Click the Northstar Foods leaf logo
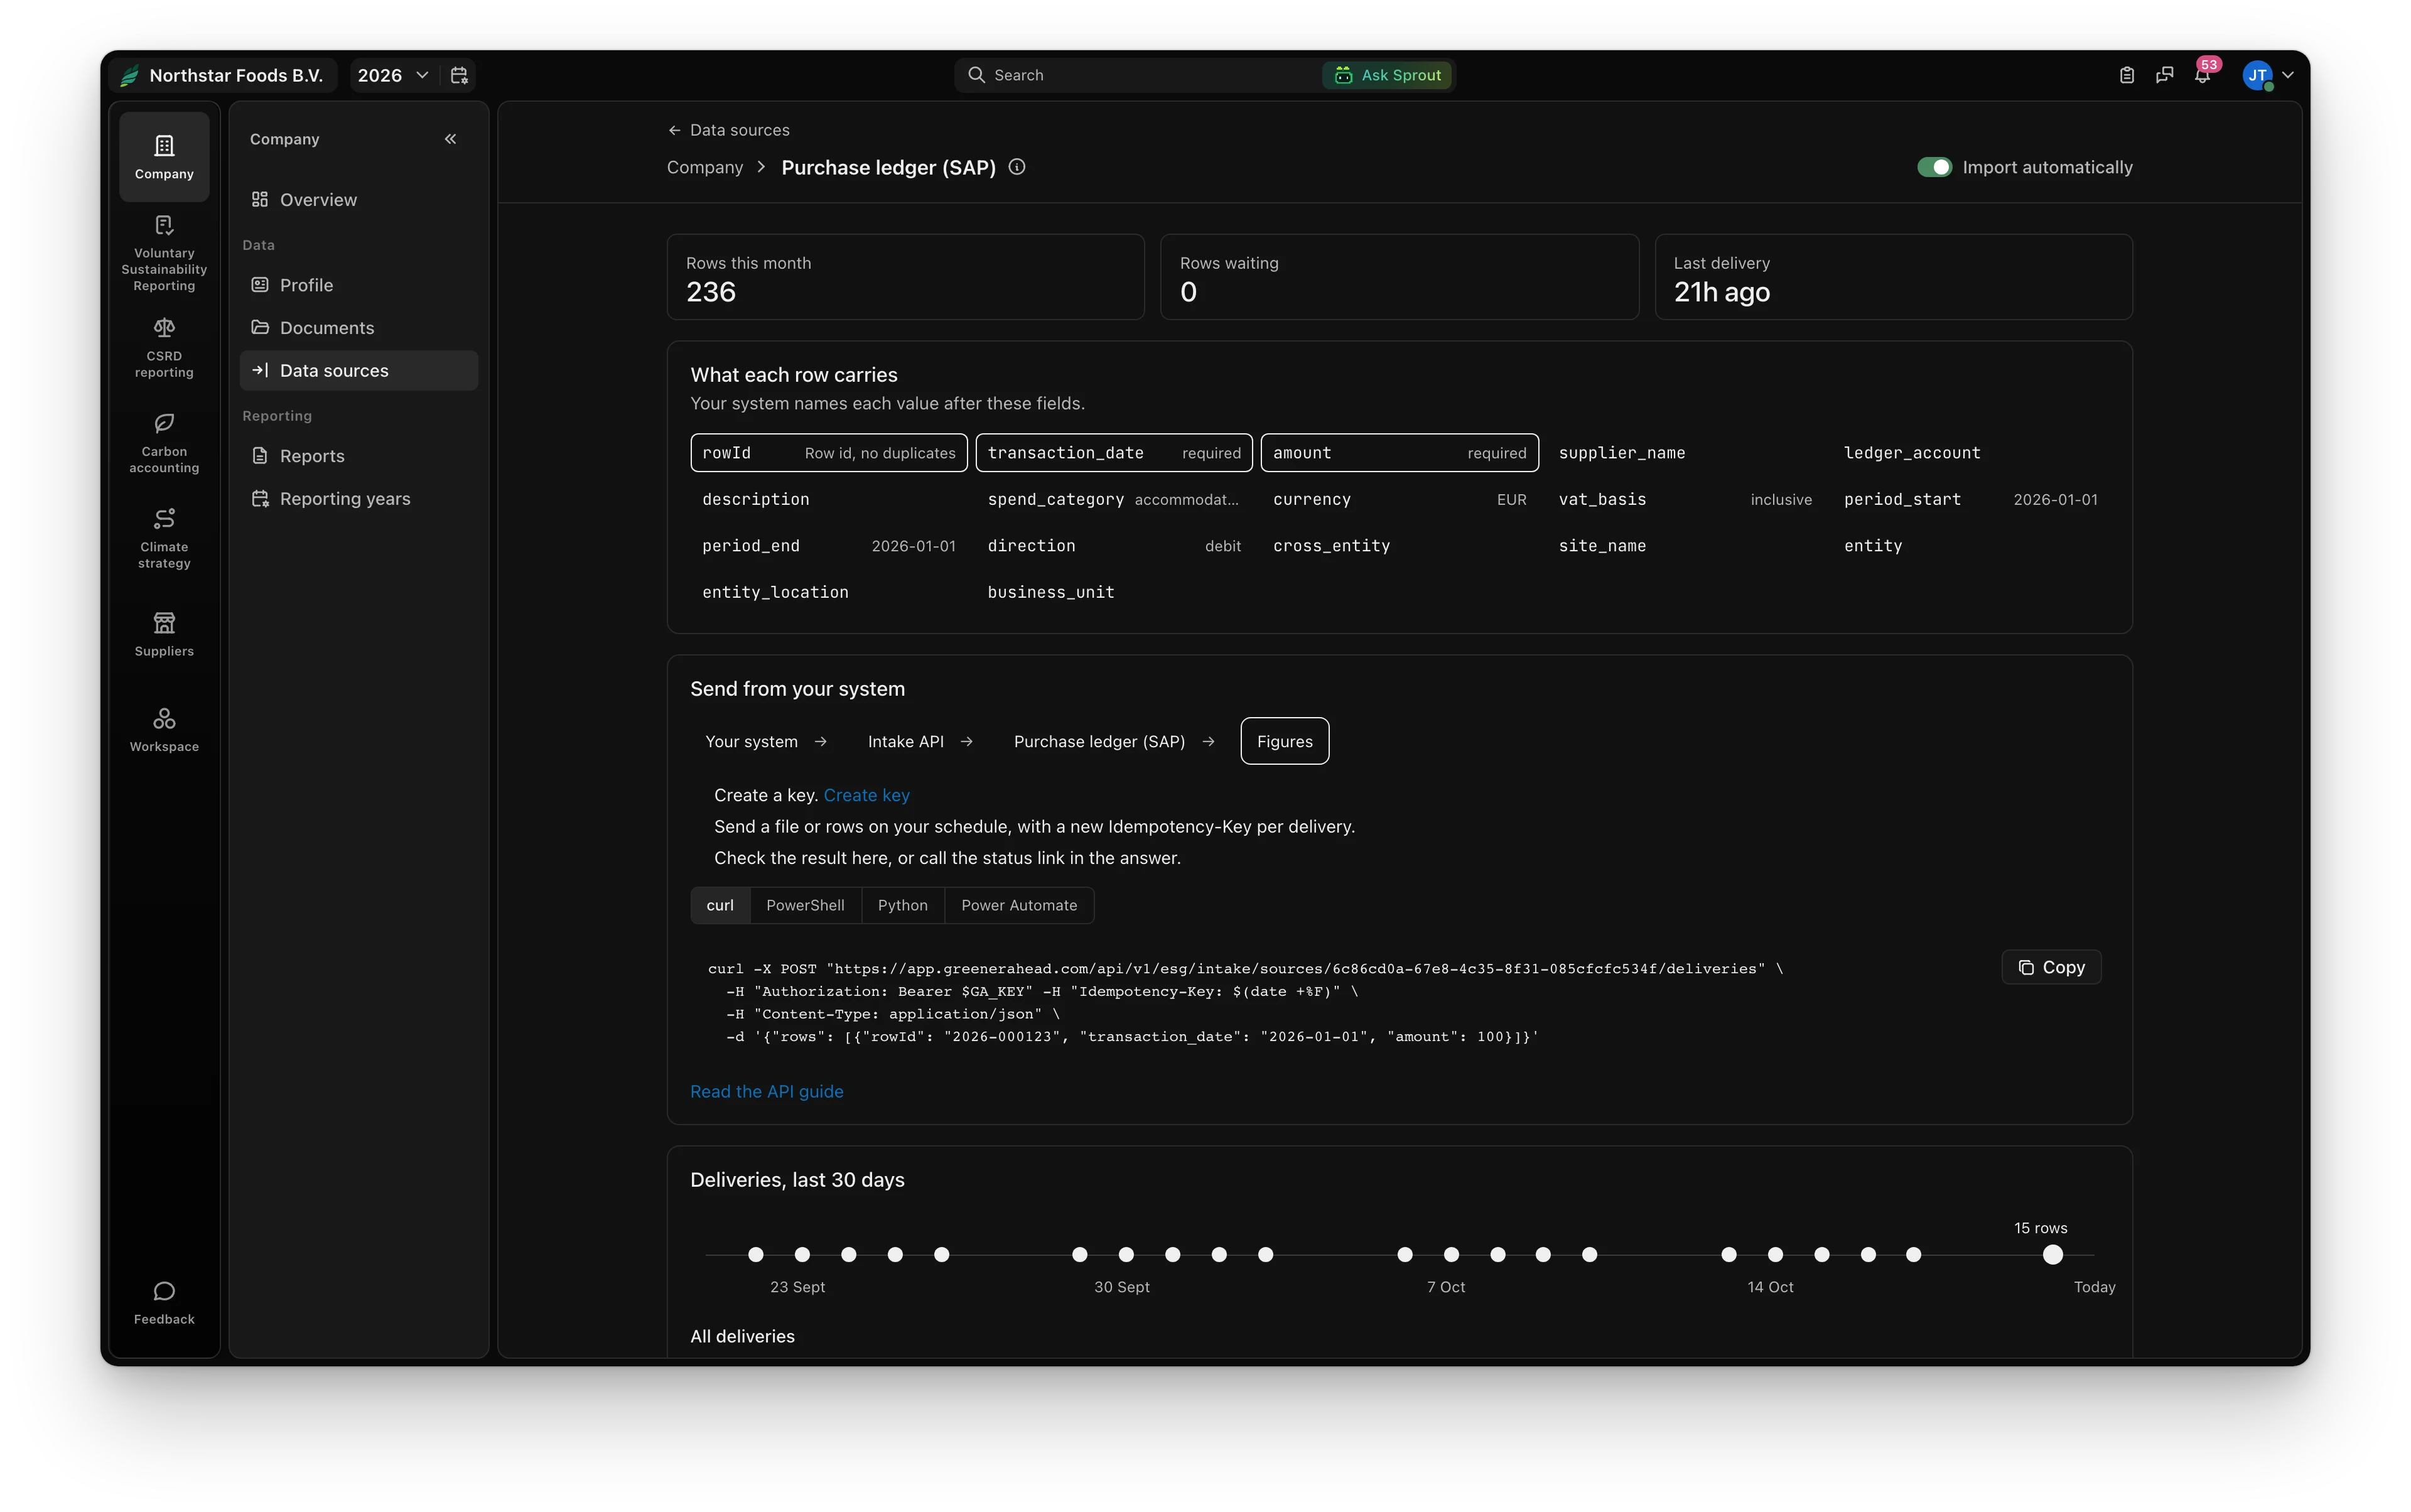This screenshot has height=1512, width=2411. click(x=129, y=75)
